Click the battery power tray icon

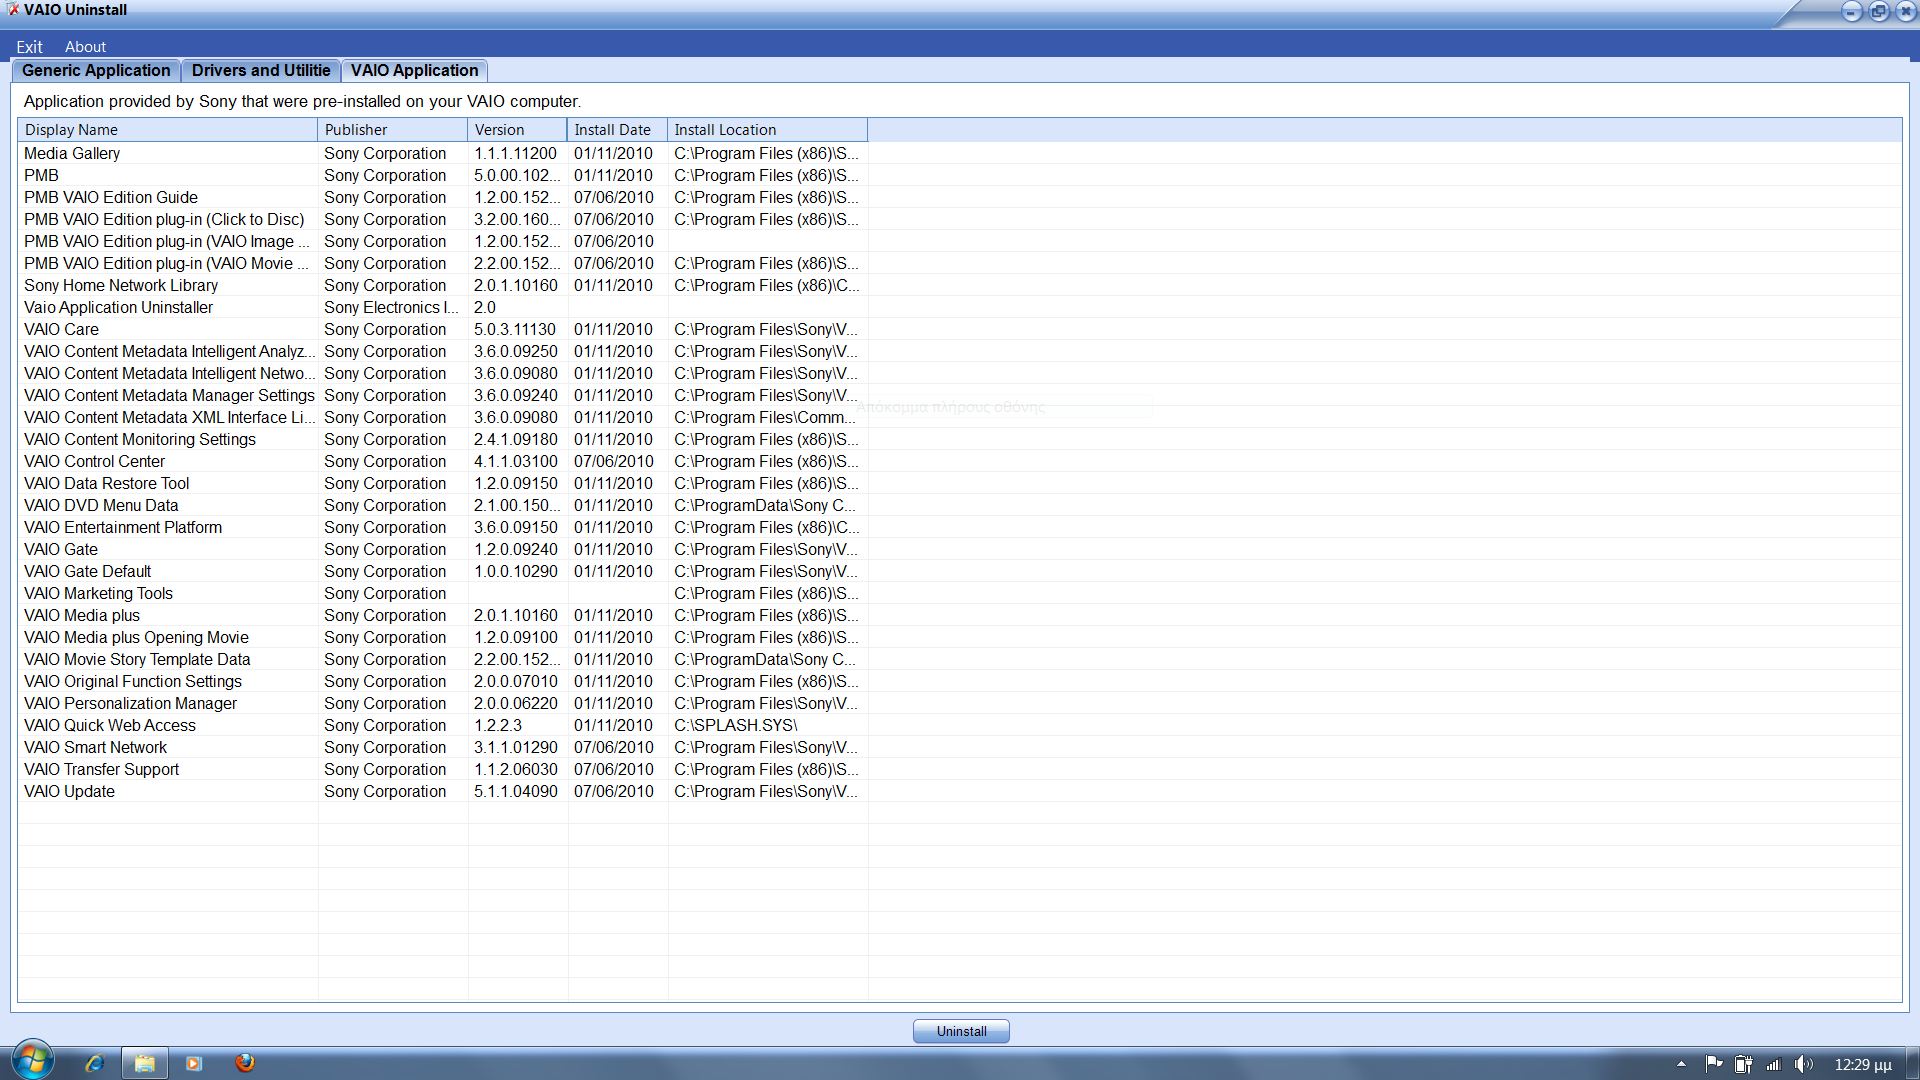click(1743, 1064)
